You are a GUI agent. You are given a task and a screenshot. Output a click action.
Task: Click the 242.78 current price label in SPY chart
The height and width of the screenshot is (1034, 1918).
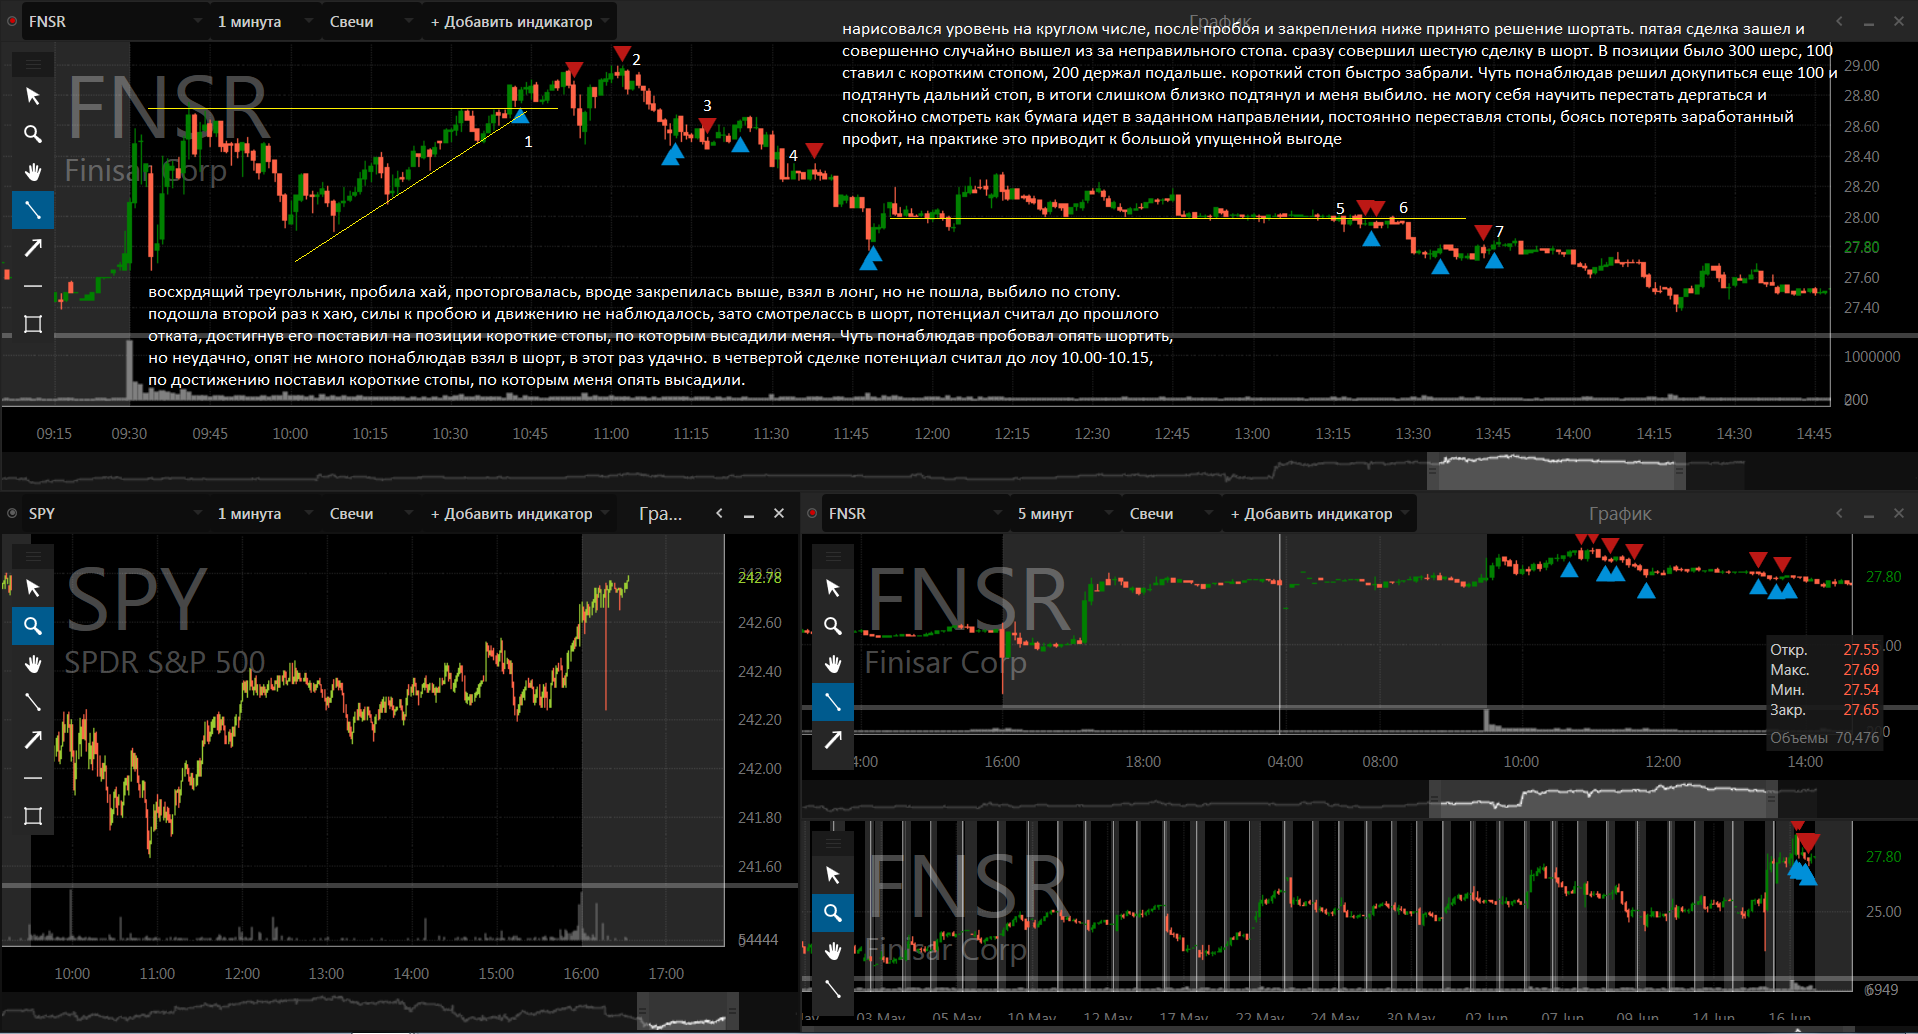pos(760,577)
